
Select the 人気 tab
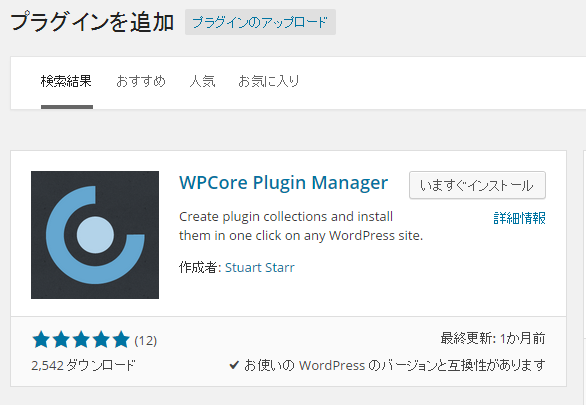tap(202, 81)
